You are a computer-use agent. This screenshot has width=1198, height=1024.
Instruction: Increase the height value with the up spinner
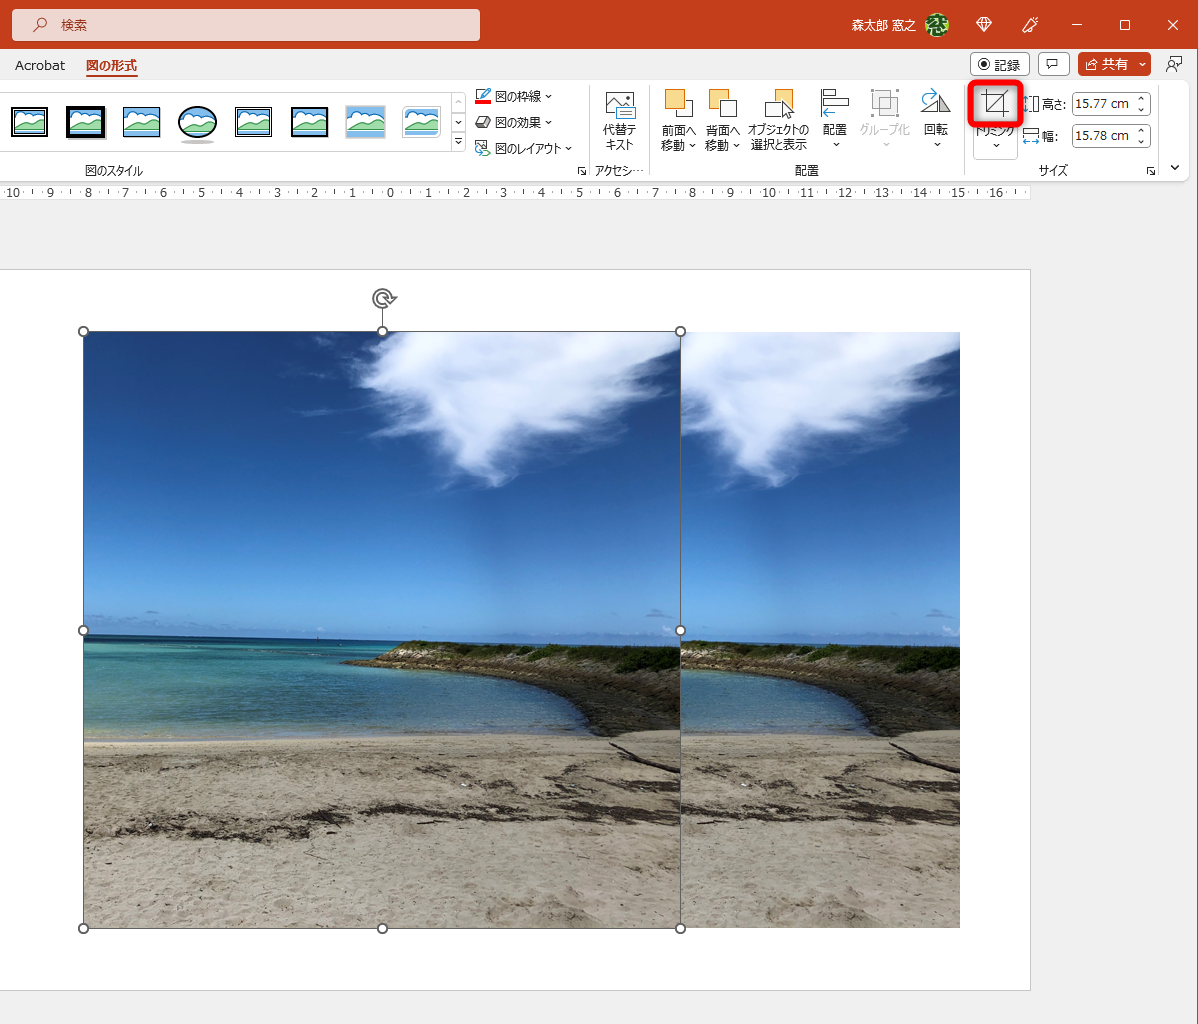point(1141,98)
